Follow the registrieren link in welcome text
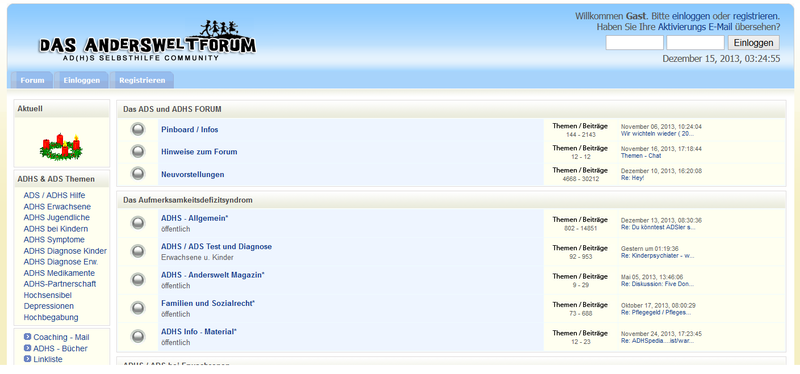800x374 pixels. pos(756,16)
